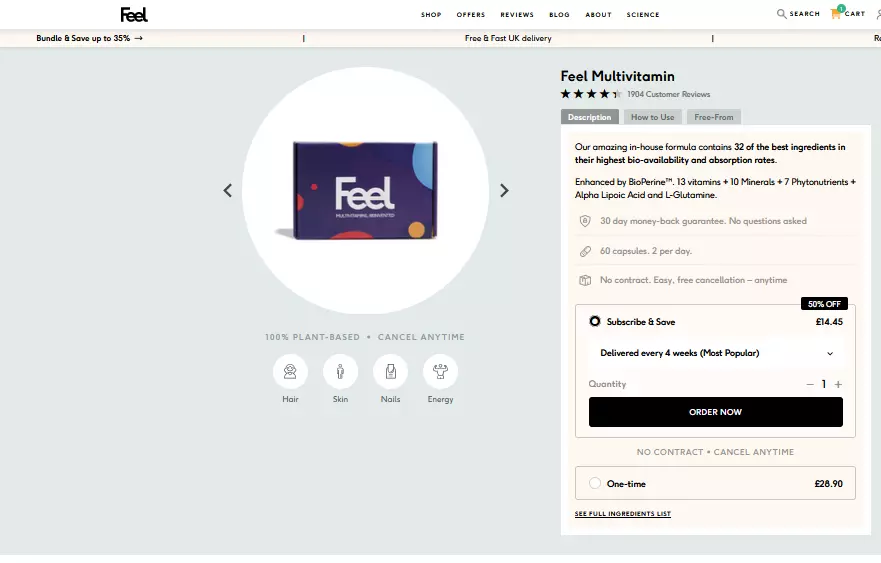Click the quantity value 1

824,384
